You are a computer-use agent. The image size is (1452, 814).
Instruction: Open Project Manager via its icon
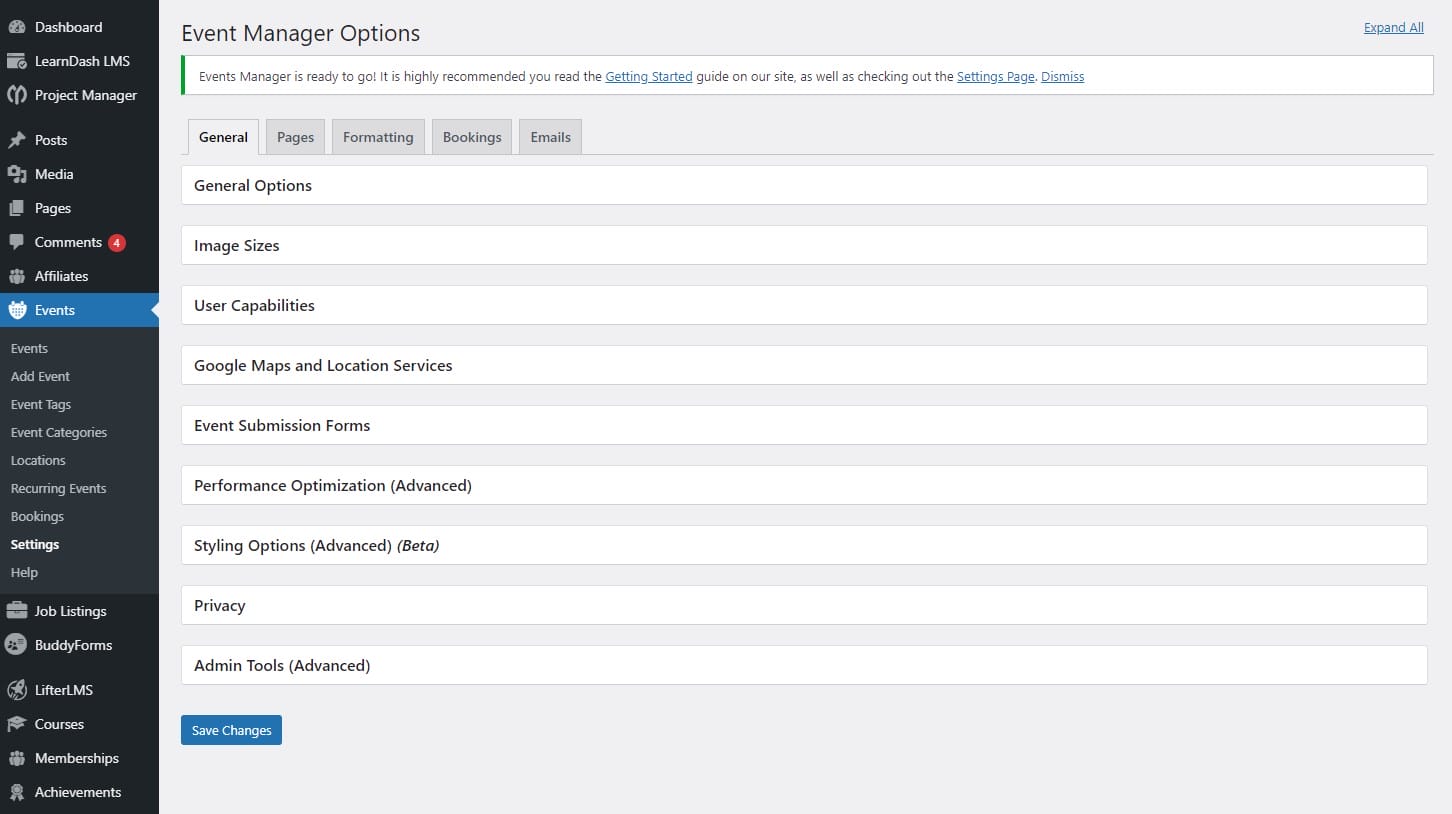click(x=17, y=95)
